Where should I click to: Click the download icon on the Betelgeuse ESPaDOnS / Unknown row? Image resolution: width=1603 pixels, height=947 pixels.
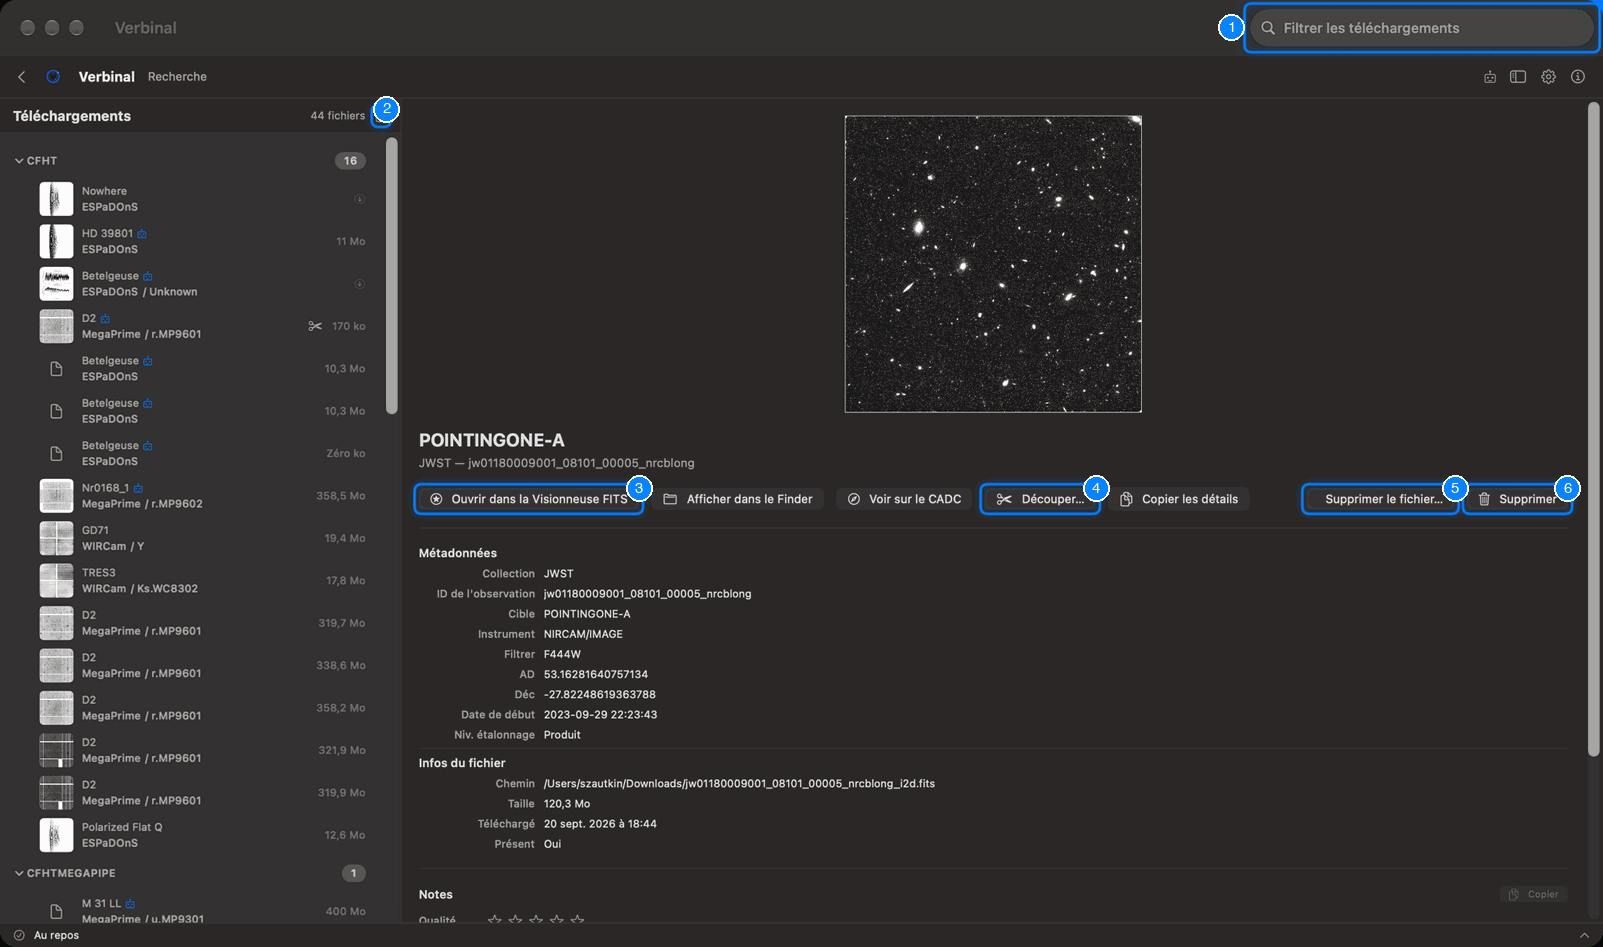(359, 284)
